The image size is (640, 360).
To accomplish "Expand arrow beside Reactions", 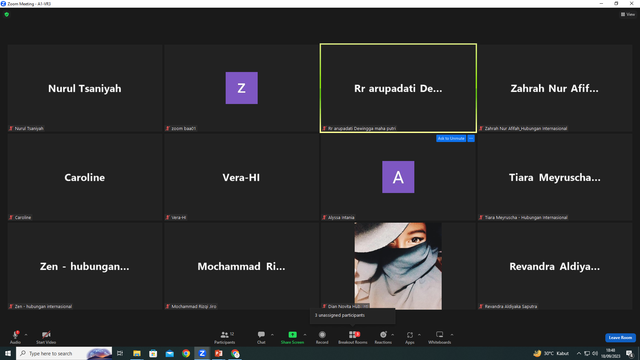I will (x=393, y=335).
